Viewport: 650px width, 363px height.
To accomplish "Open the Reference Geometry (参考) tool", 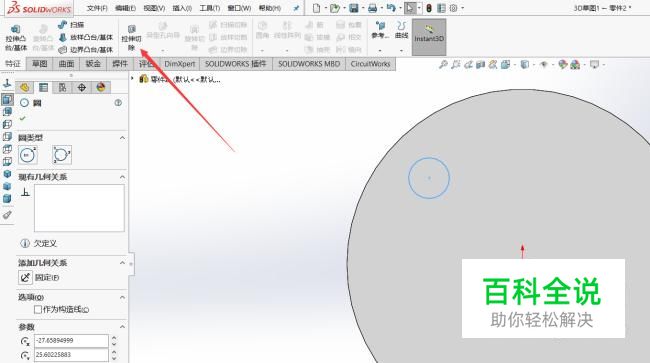I will [380, 30].
